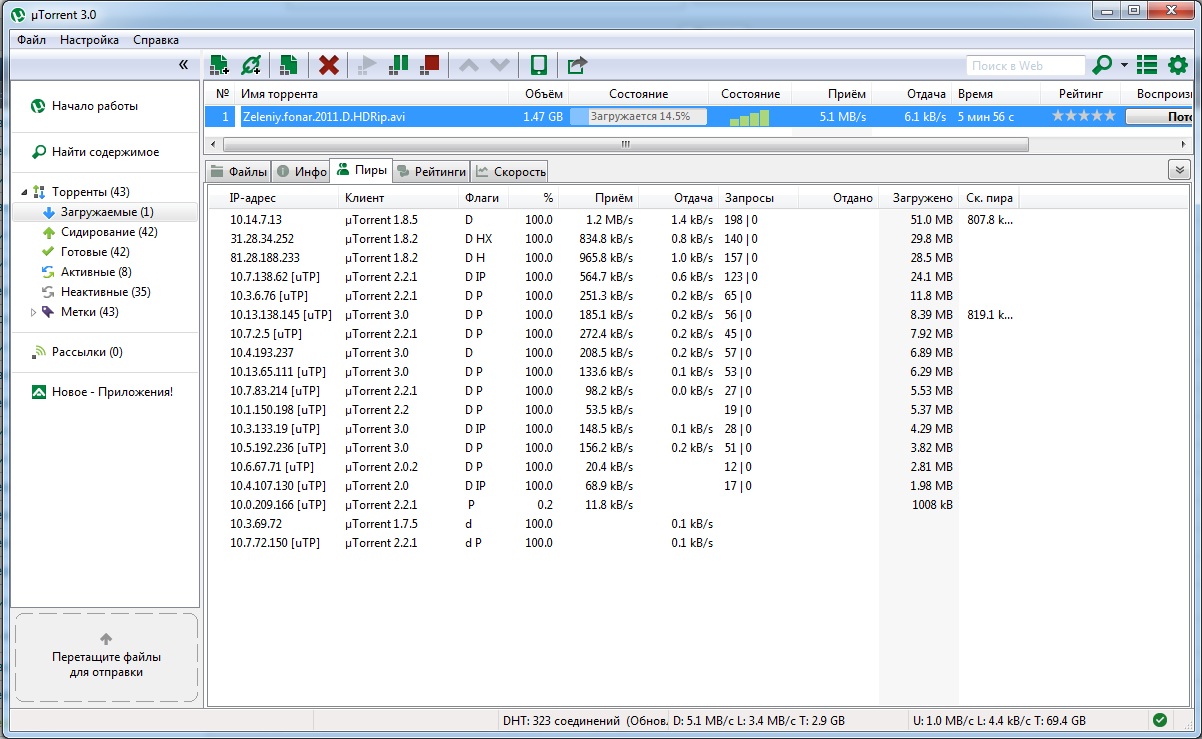
Task: Click green checkmark network status icon
Action: pos(1159,720)
